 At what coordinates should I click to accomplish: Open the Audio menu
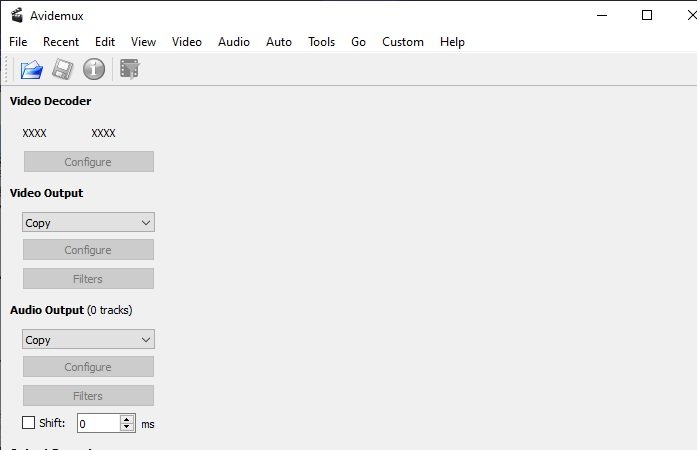(x=233, y=42)
